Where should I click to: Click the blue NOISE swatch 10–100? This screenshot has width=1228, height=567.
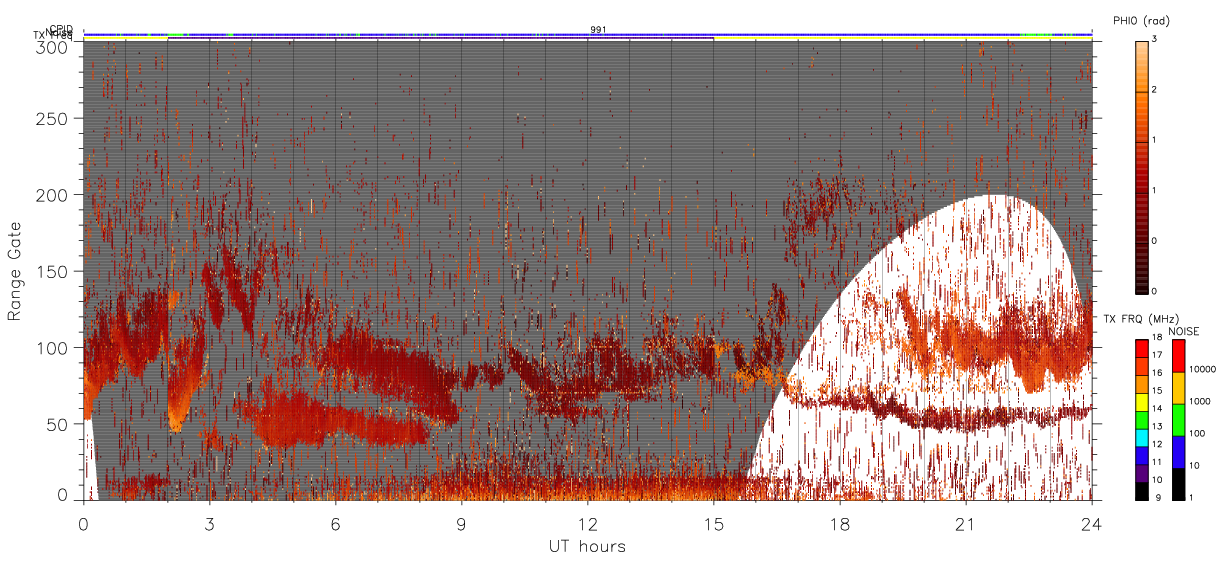click(1178, 452)
